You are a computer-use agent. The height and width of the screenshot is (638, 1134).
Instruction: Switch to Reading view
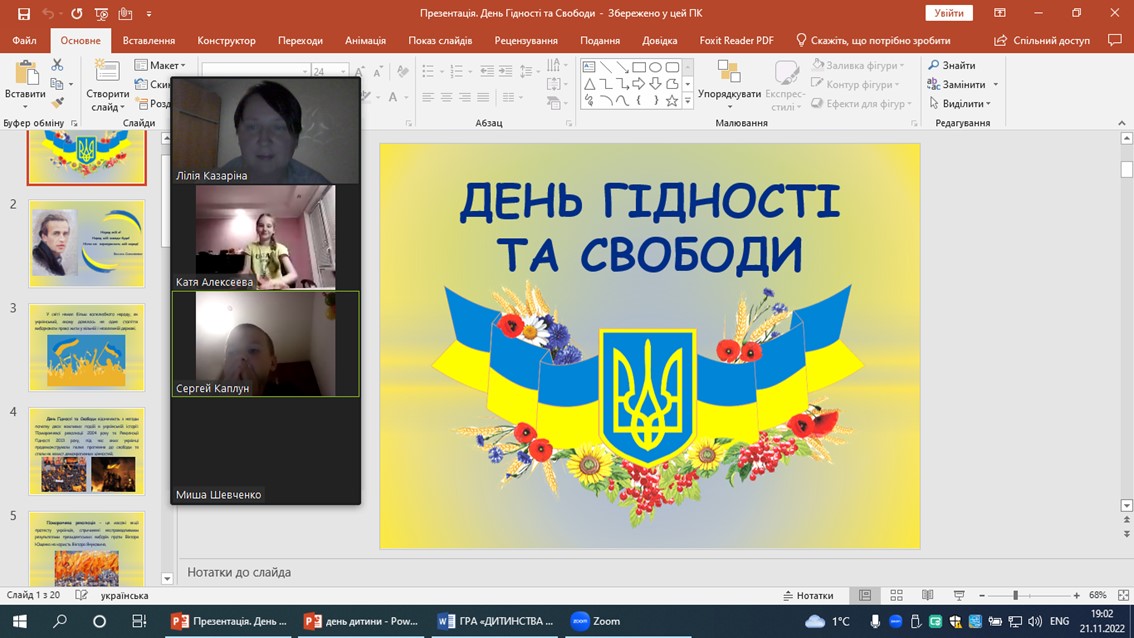(x=927, y=595)
